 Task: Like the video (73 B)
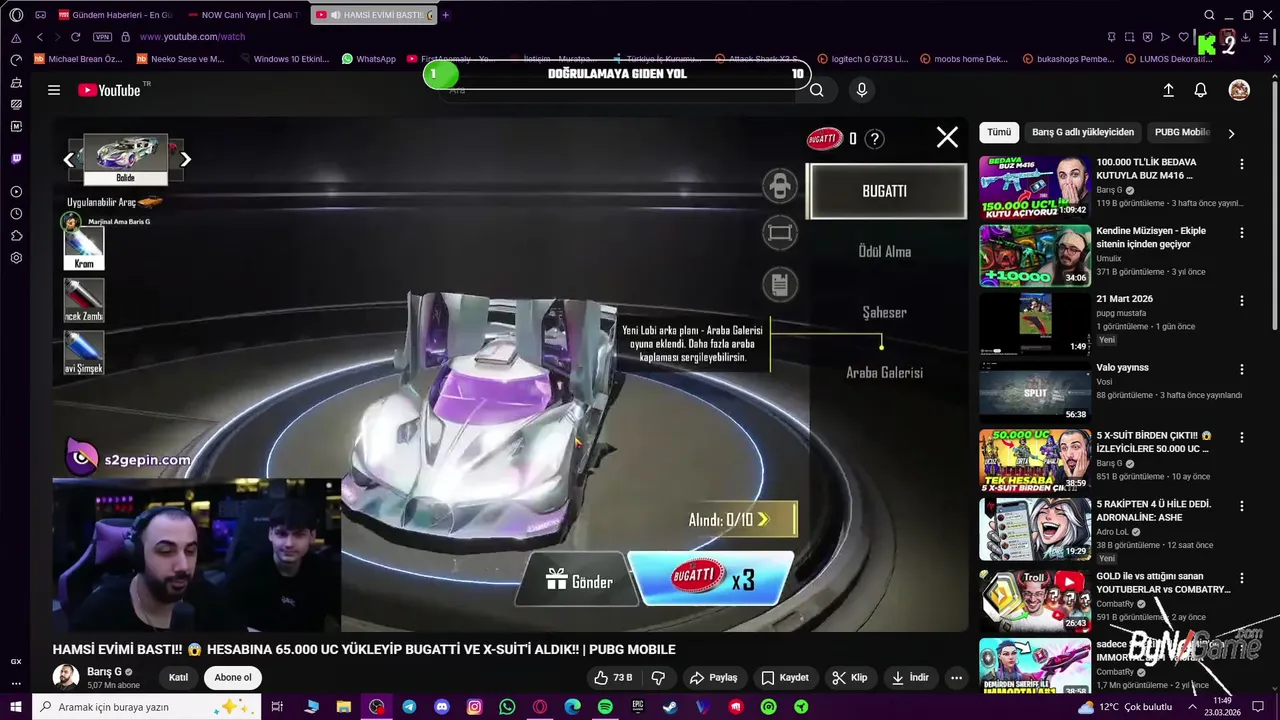[x=612, y=678]
